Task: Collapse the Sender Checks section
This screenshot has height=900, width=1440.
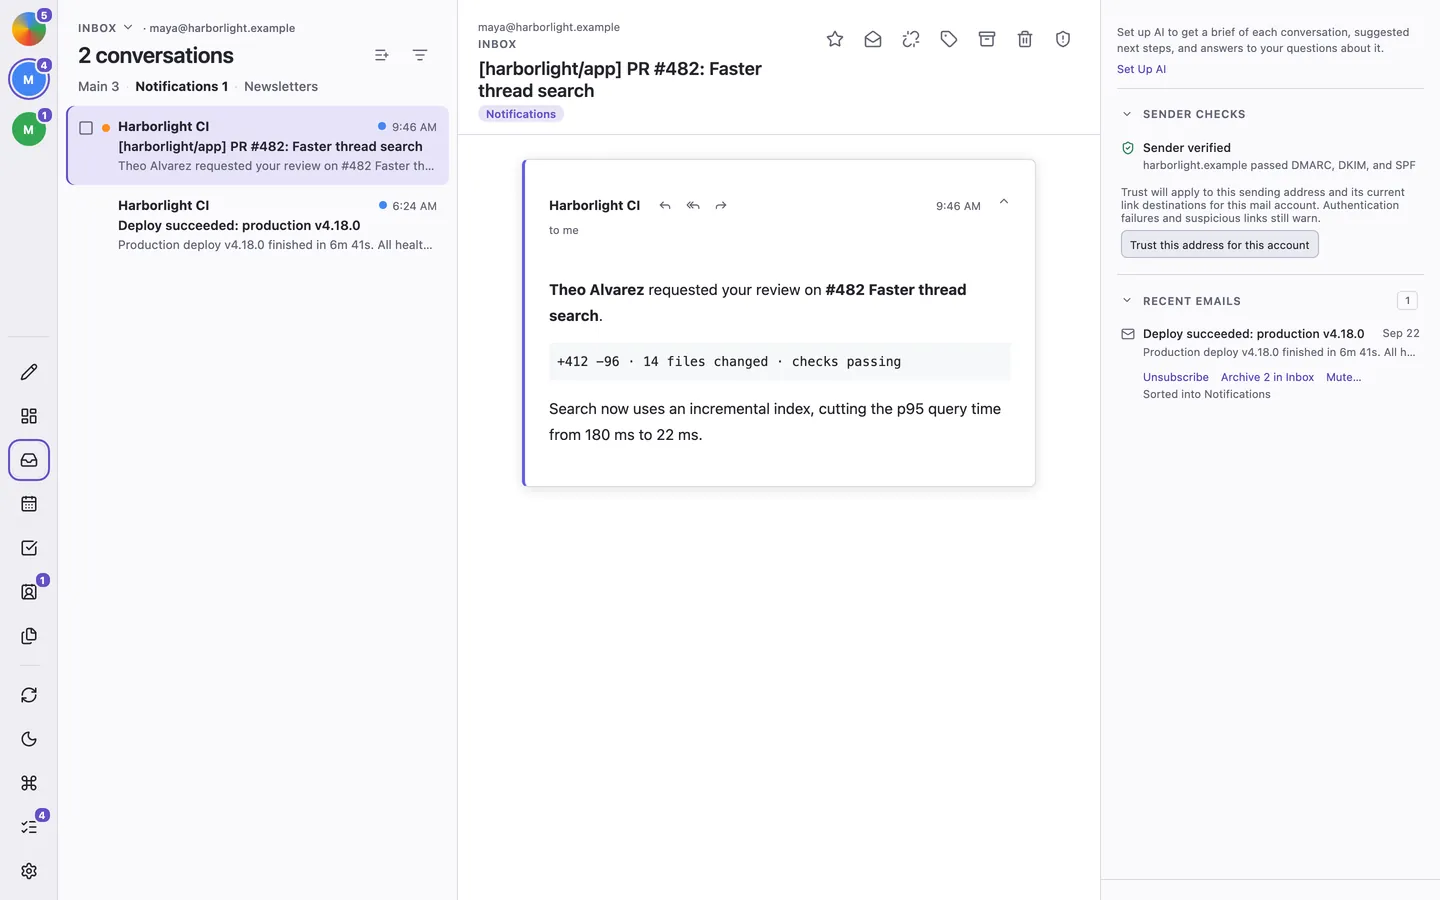Action: point(1127,114)
